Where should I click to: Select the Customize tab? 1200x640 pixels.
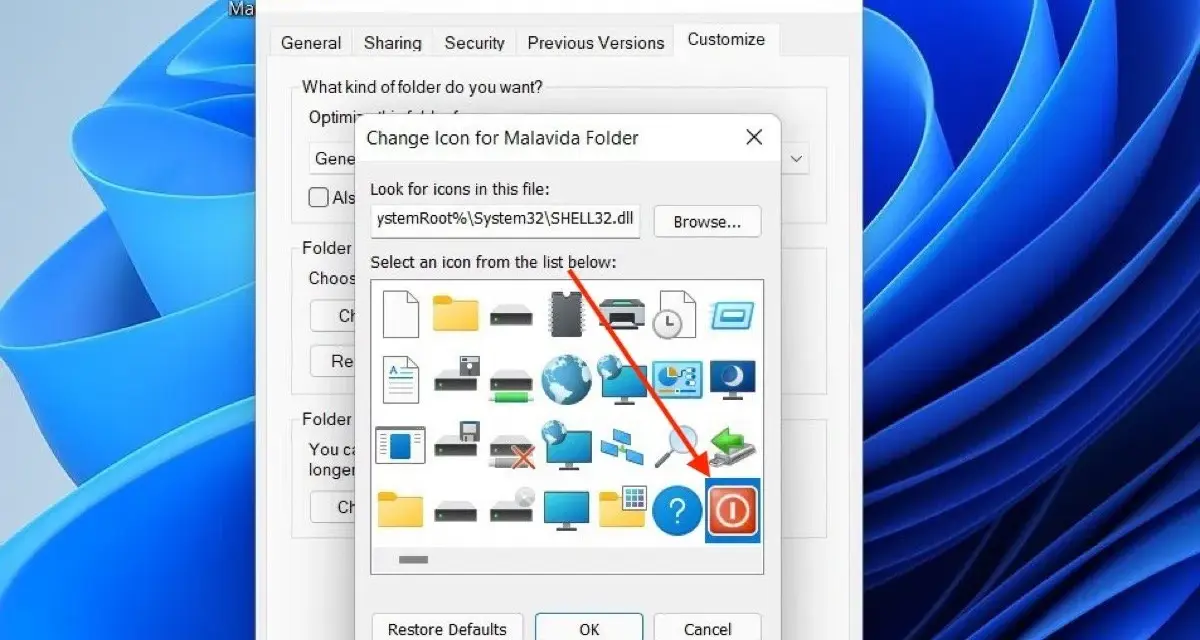[726, 40]
